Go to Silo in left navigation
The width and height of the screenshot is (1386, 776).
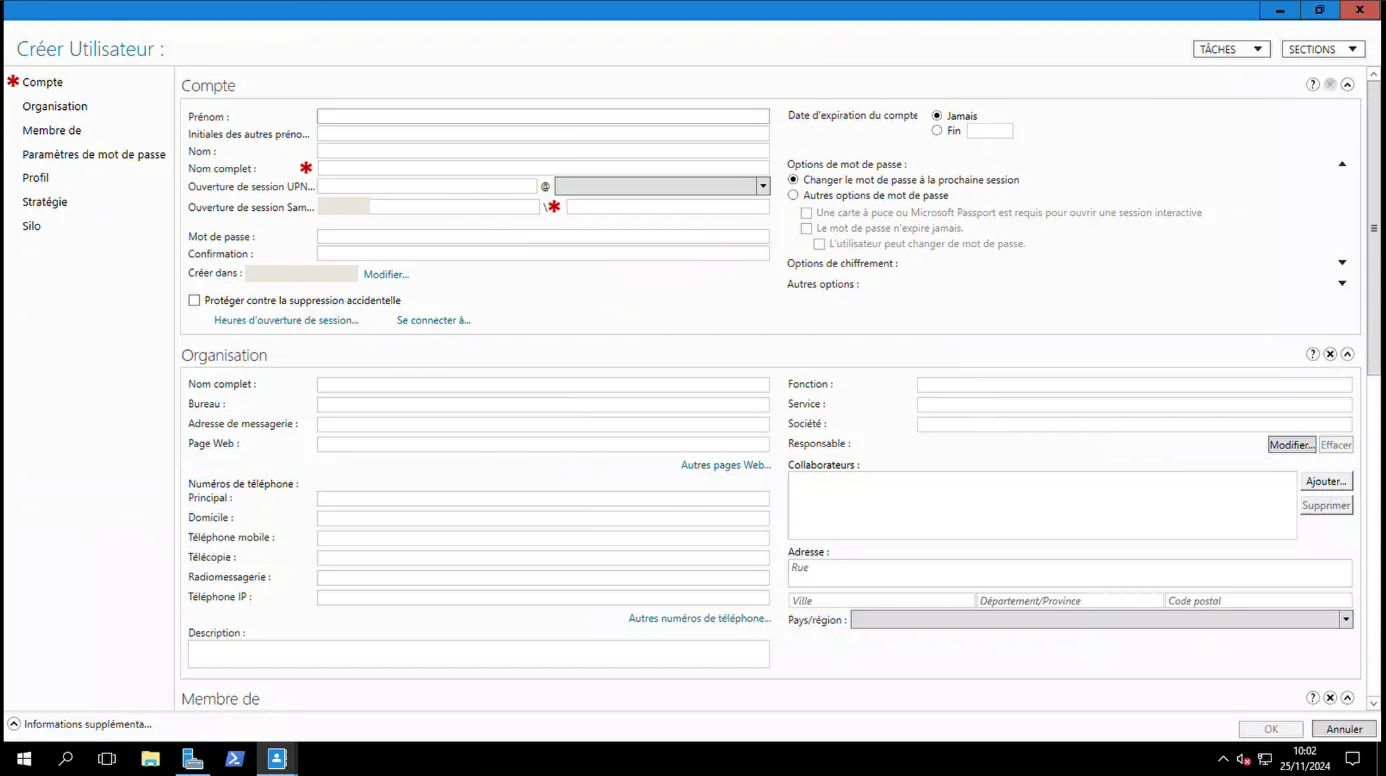[x=32, y=226]
